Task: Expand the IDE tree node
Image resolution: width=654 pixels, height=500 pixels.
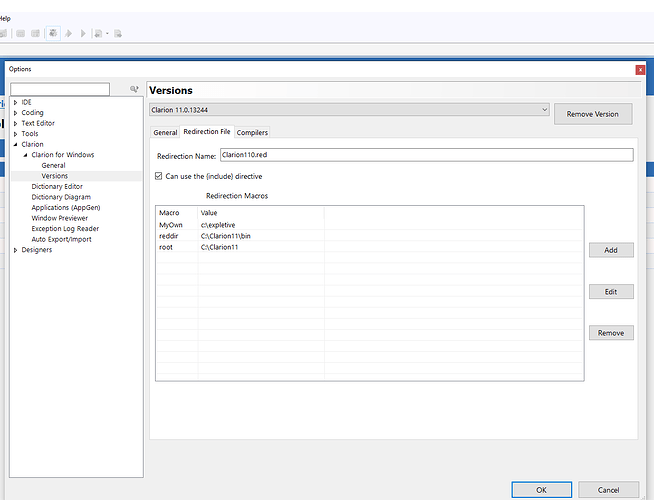Action: point(15,102)
